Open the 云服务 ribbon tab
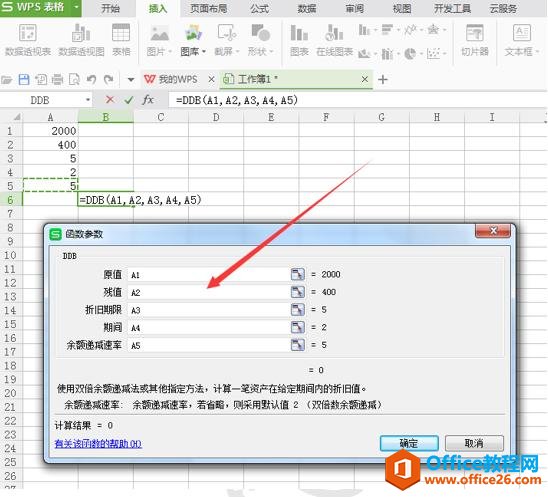The image size is (548, 497). (503, 8)
